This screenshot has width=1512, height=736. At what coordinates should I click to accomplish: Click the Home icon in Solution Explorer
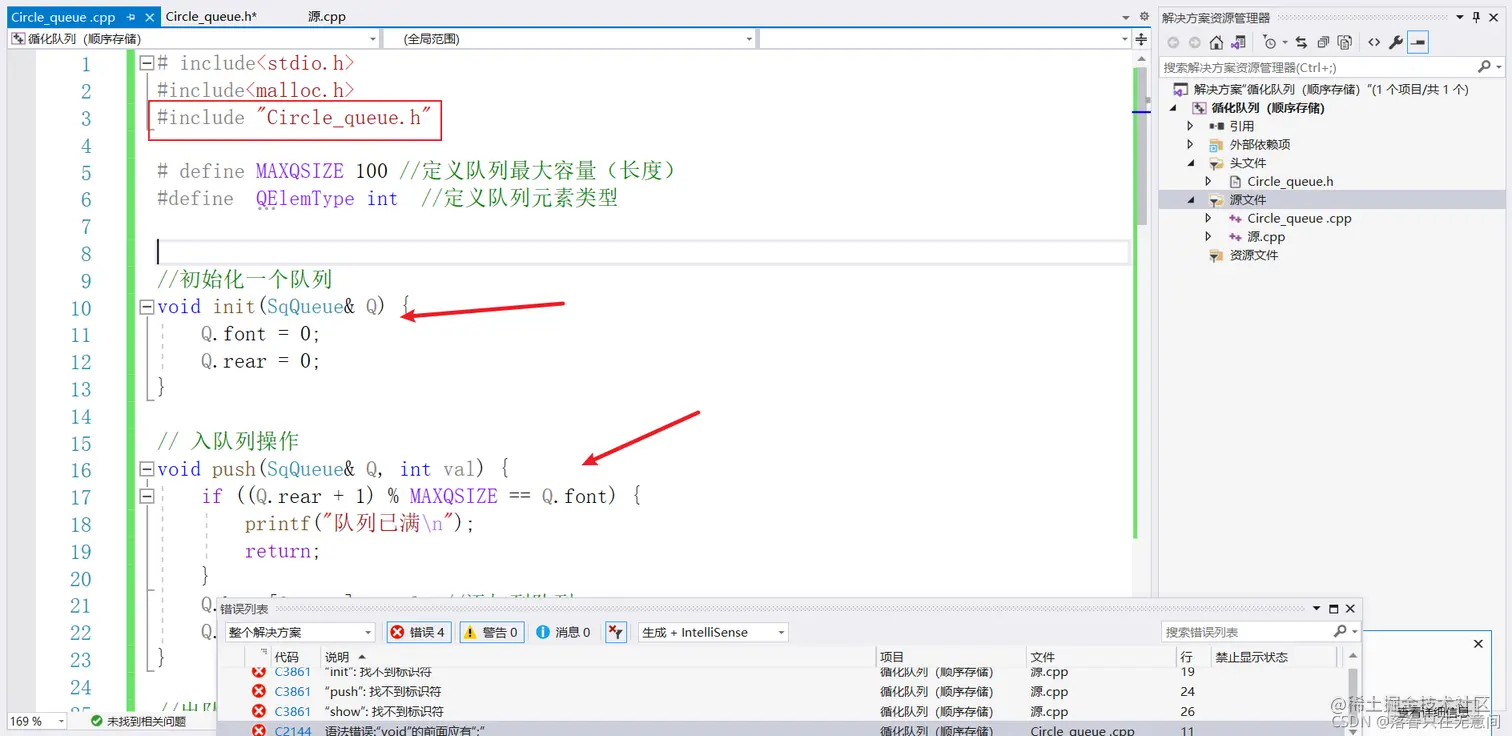pyautogui.click(x=1216, y=42)
